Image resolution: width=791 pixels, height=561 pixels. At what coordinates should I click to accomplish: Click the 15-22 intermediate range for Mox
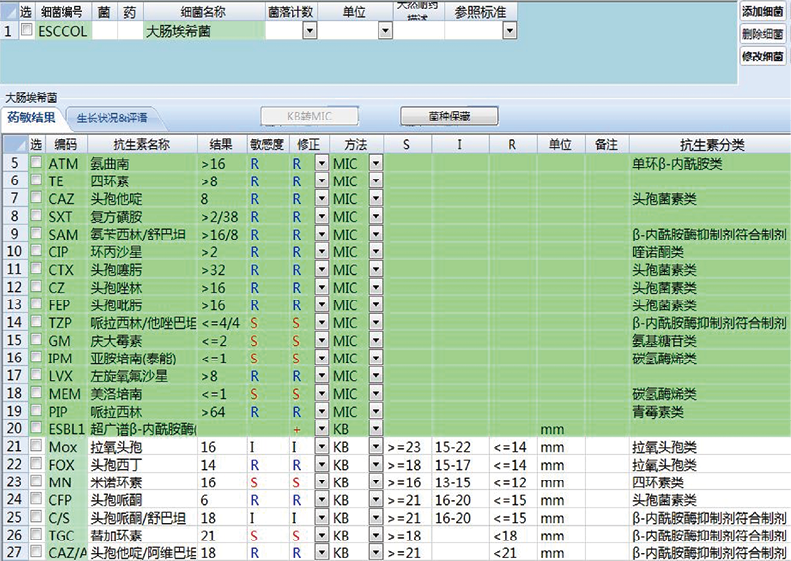click(460, 447)
